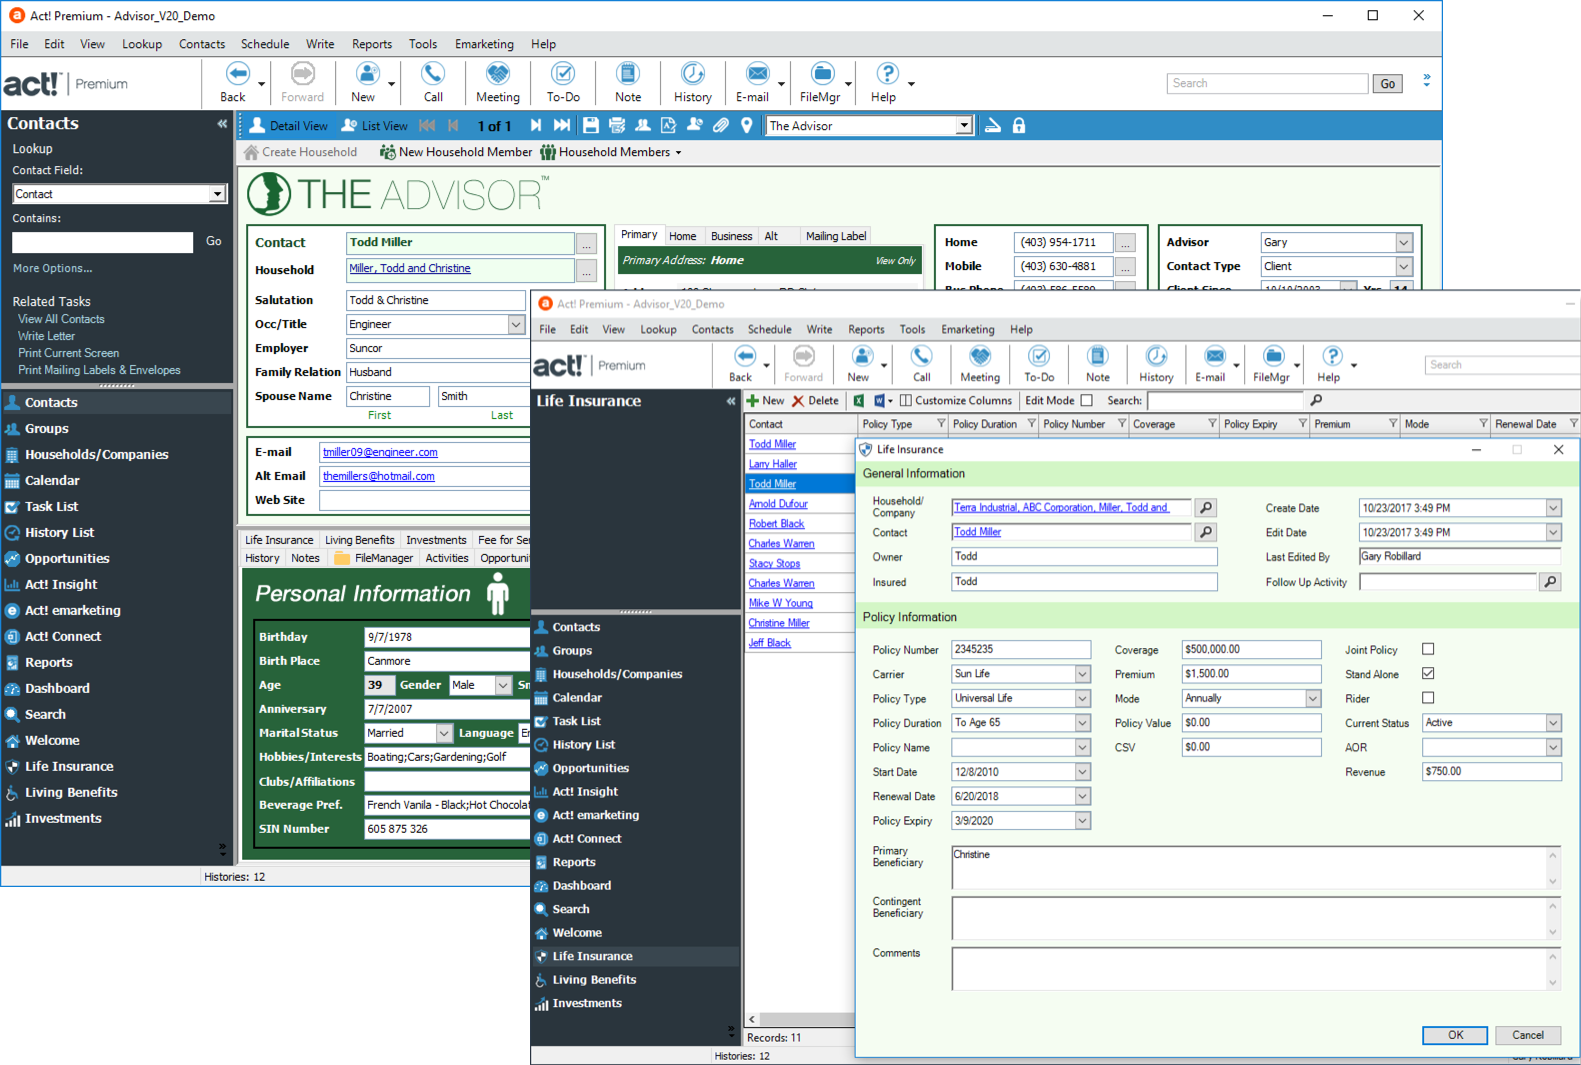Open FileMgr icon in main window toolbar
The width and height of the screenshot is (1581, 1065).
point(822,74)
